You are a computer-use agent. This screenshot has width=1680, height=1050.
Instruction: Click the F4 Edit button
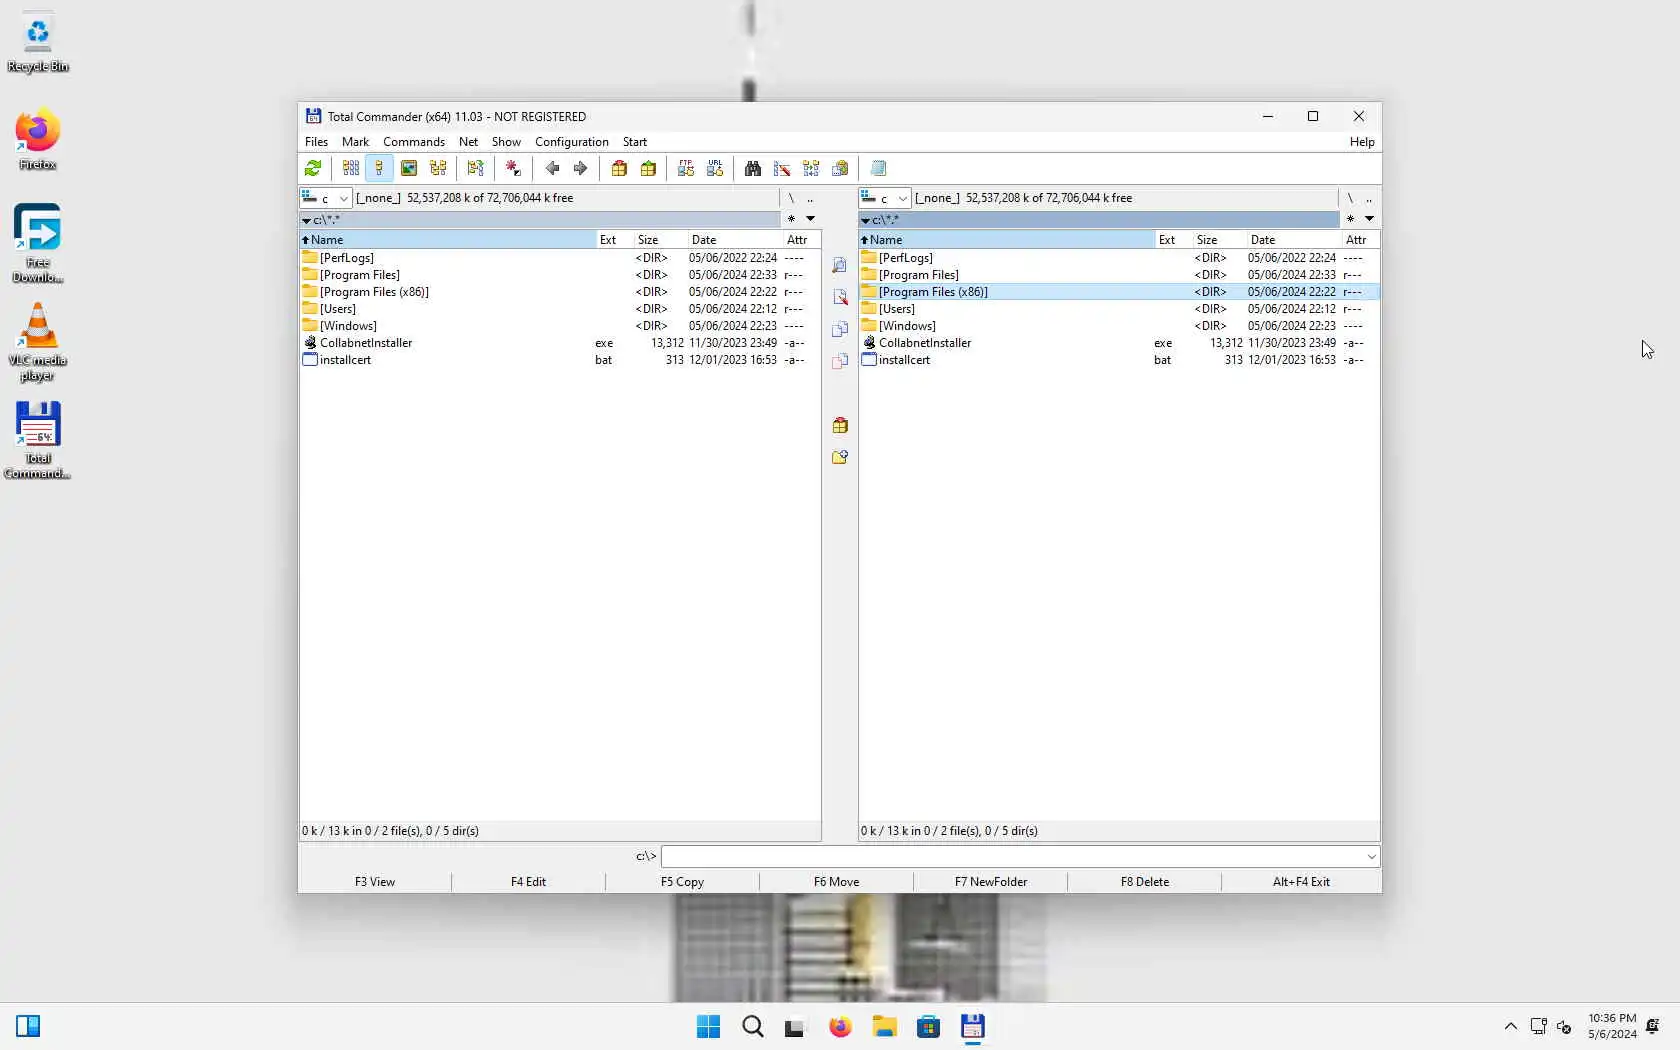(528, 882)
